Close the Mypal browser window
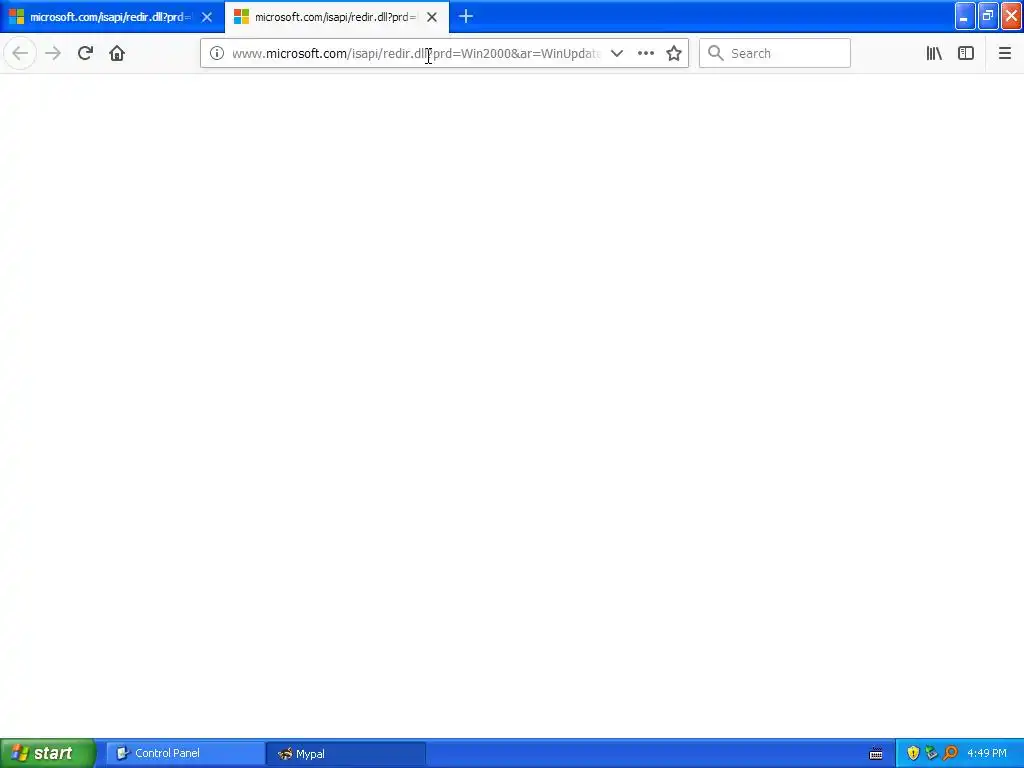Viewport: 1024px width, 768px height. click(x=1012, y=17)
